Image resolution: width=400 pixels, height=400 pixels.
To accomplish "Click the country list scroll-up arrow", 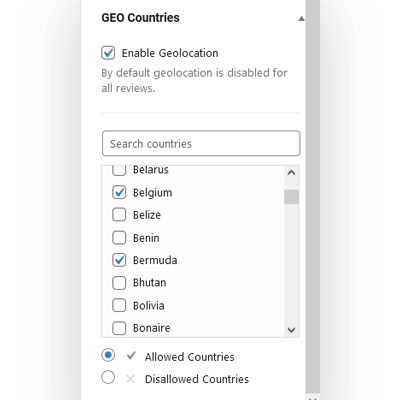I will [x=291, y=173].
